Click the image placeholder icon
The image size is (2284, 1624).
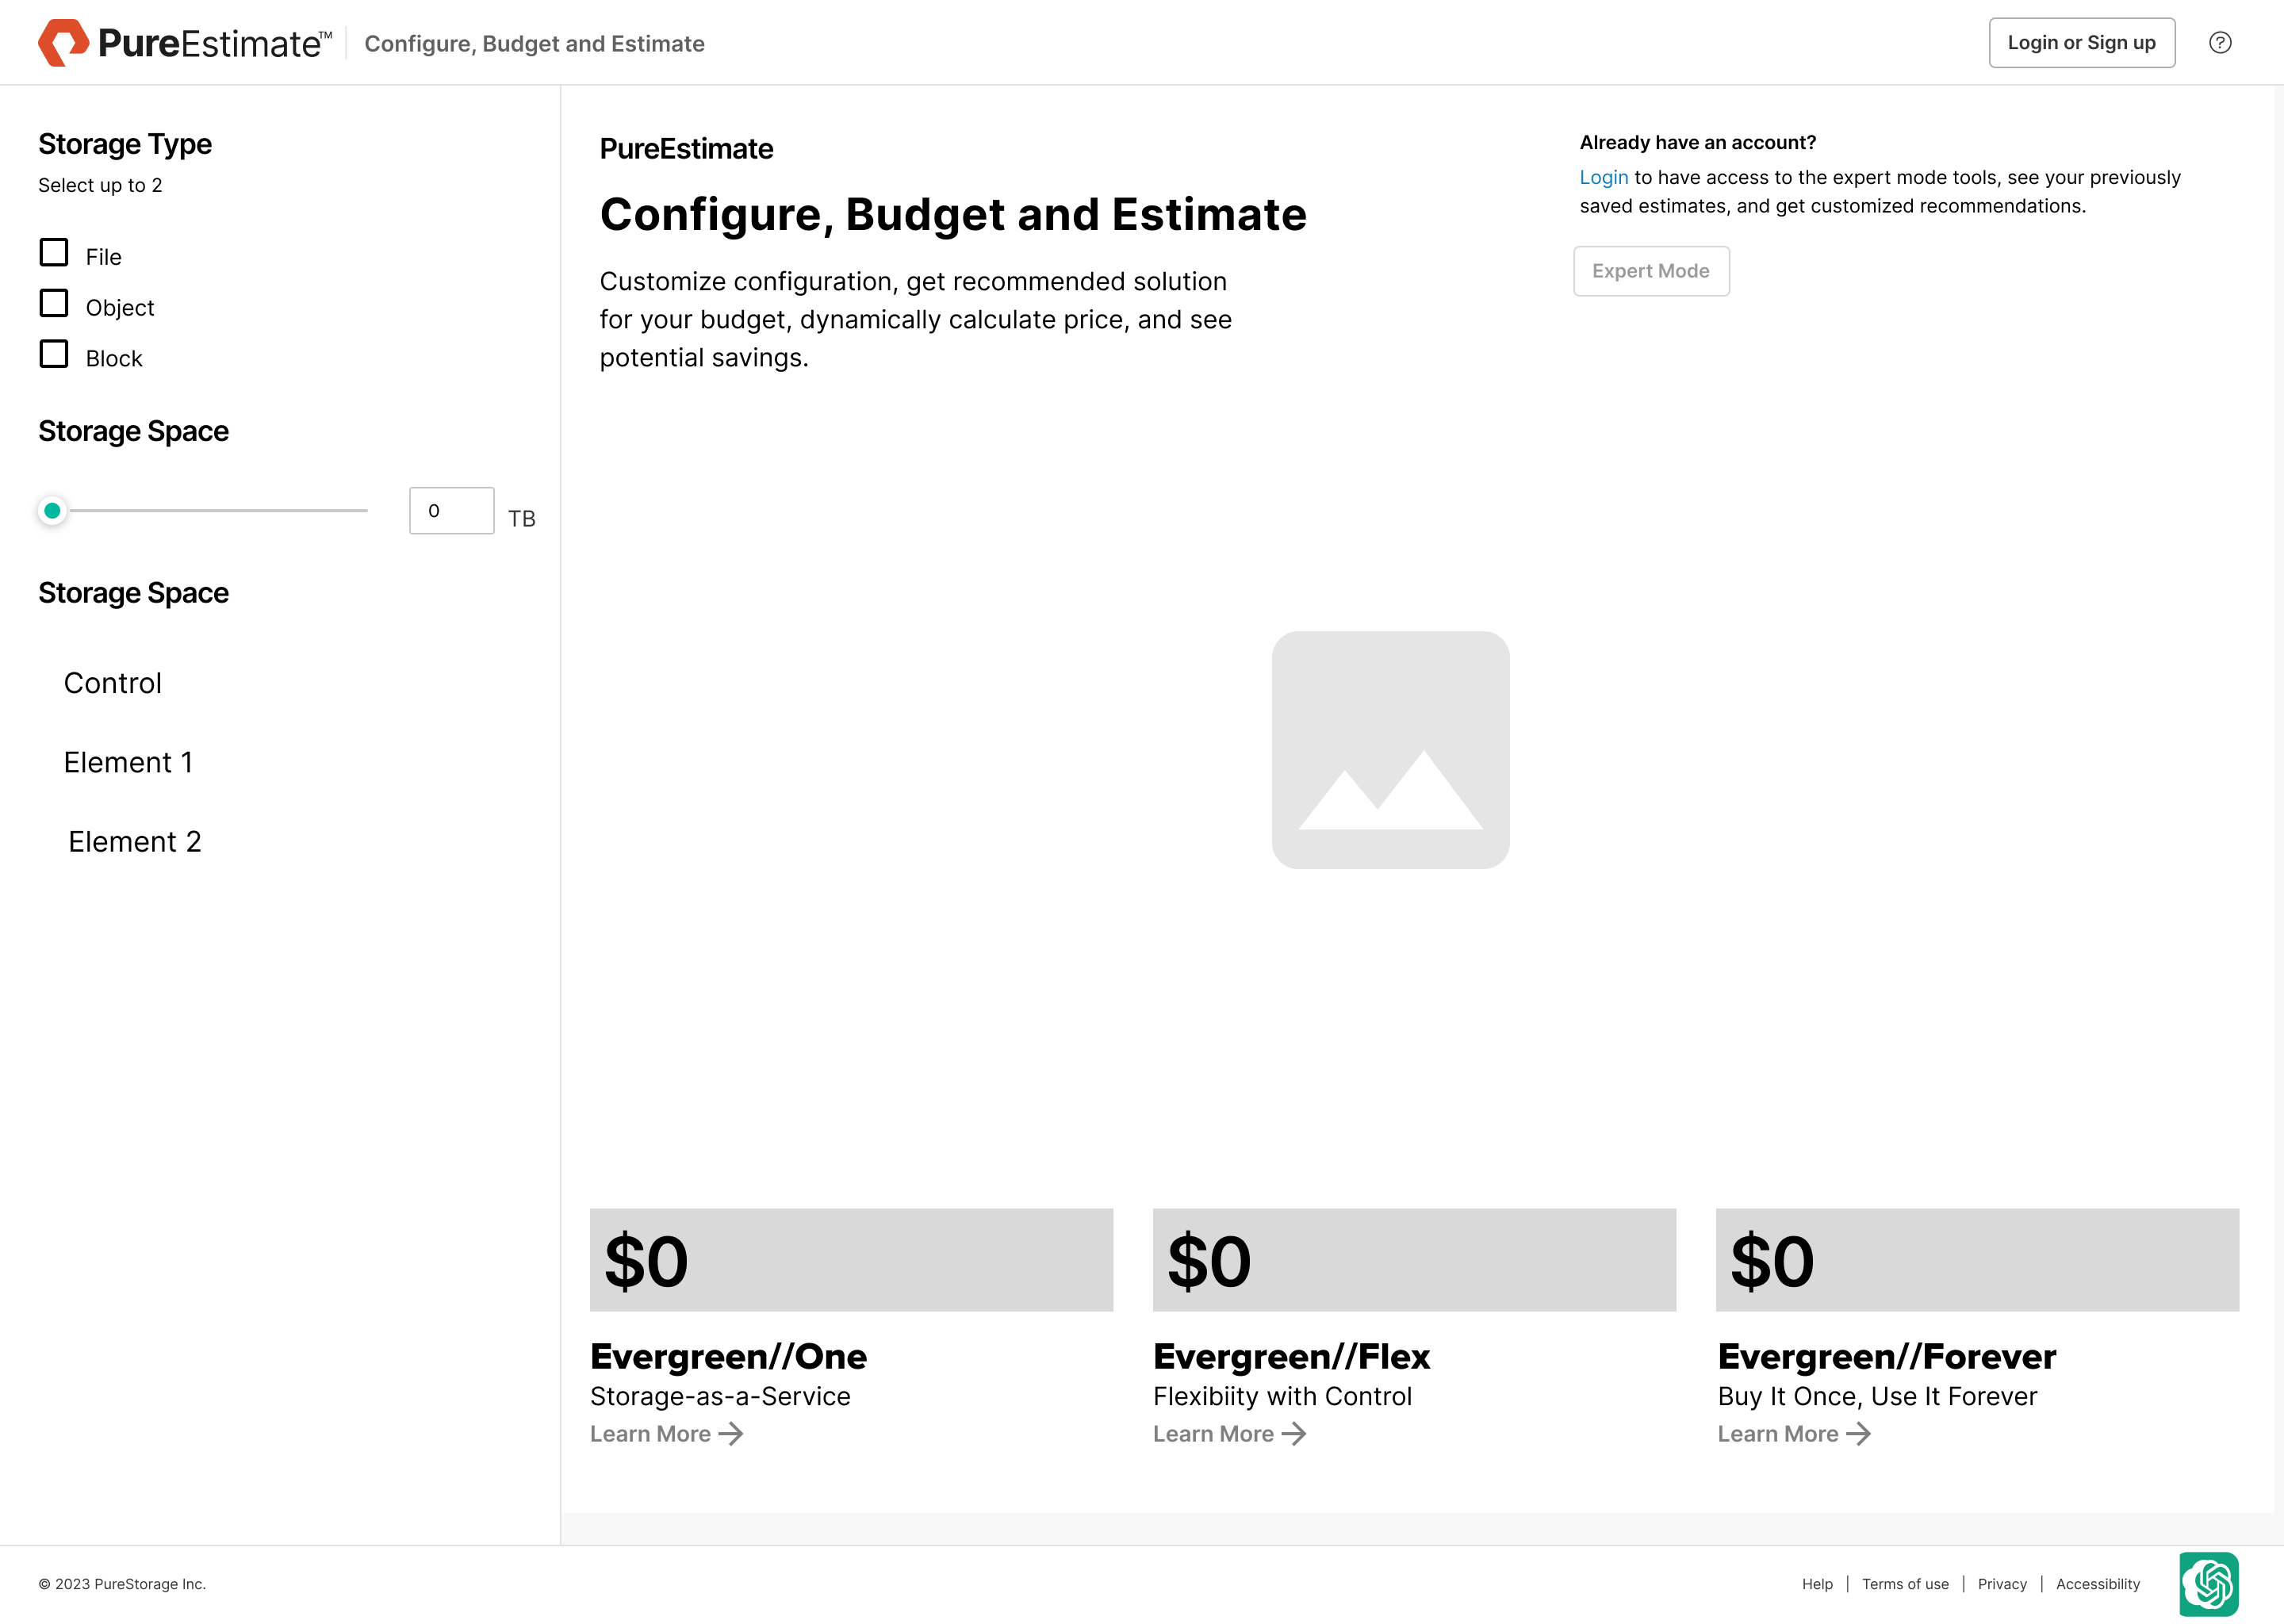pos(1390,750)
